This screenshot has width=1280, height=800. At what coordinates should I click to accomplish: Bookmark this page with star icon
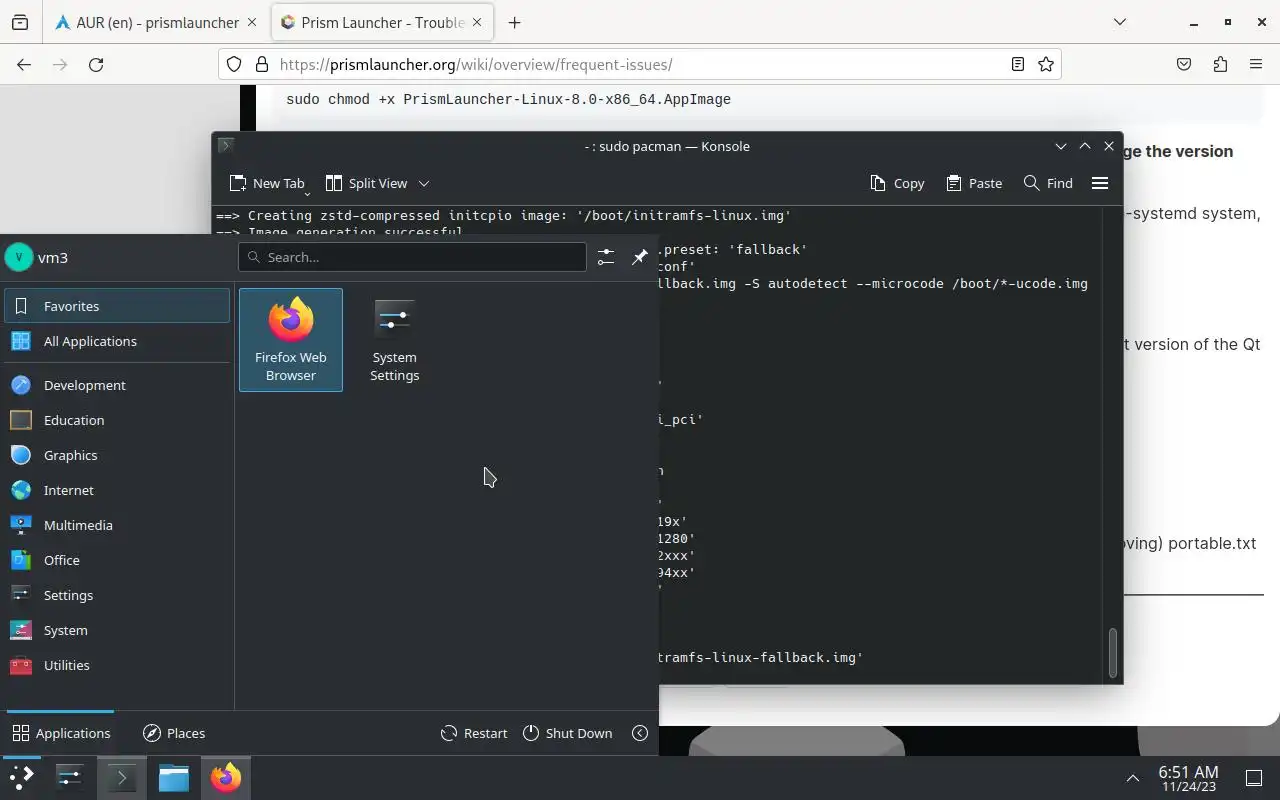point(1046,64)
